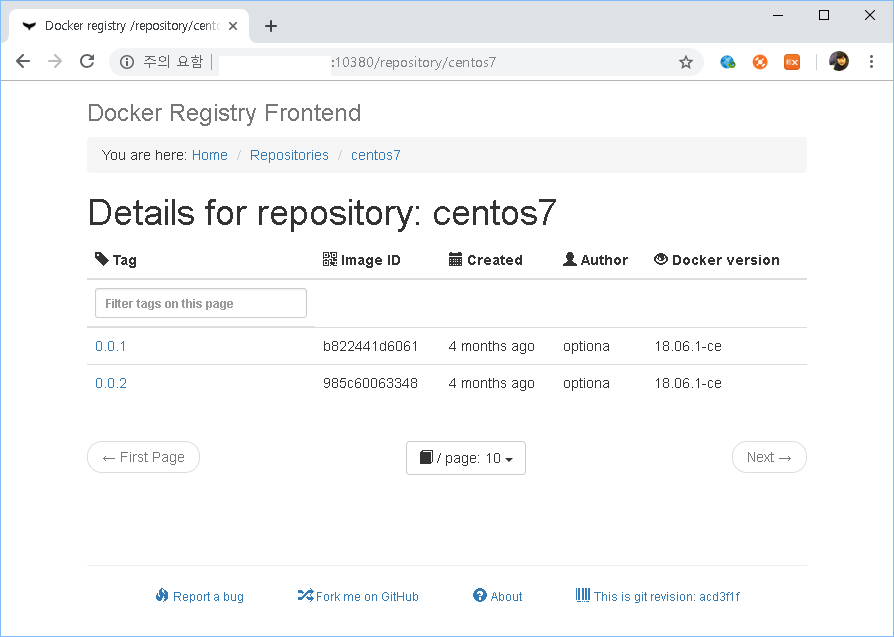Click the centos7 breadcrumb link
894x637 pixels.
tap(376, 155)
